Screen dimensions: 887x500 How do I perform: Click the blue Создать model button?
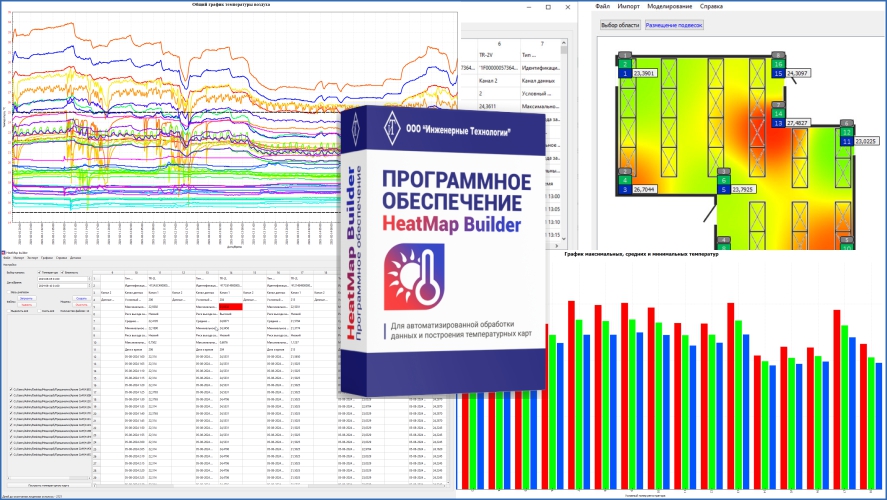pos(81,298)
